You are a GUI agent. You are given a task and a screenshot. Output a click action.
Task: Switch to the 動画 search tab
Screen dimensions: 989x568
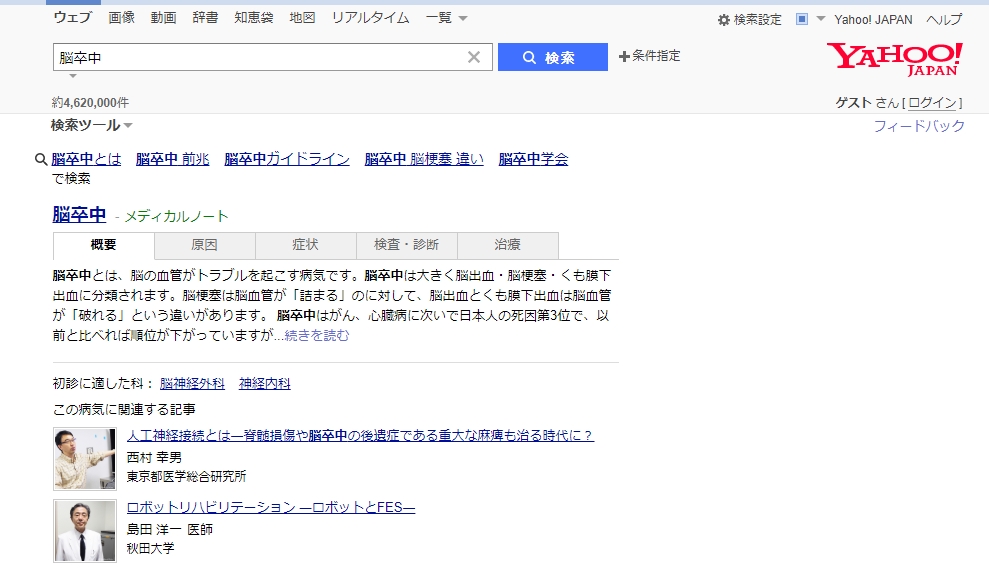point(163,18)
